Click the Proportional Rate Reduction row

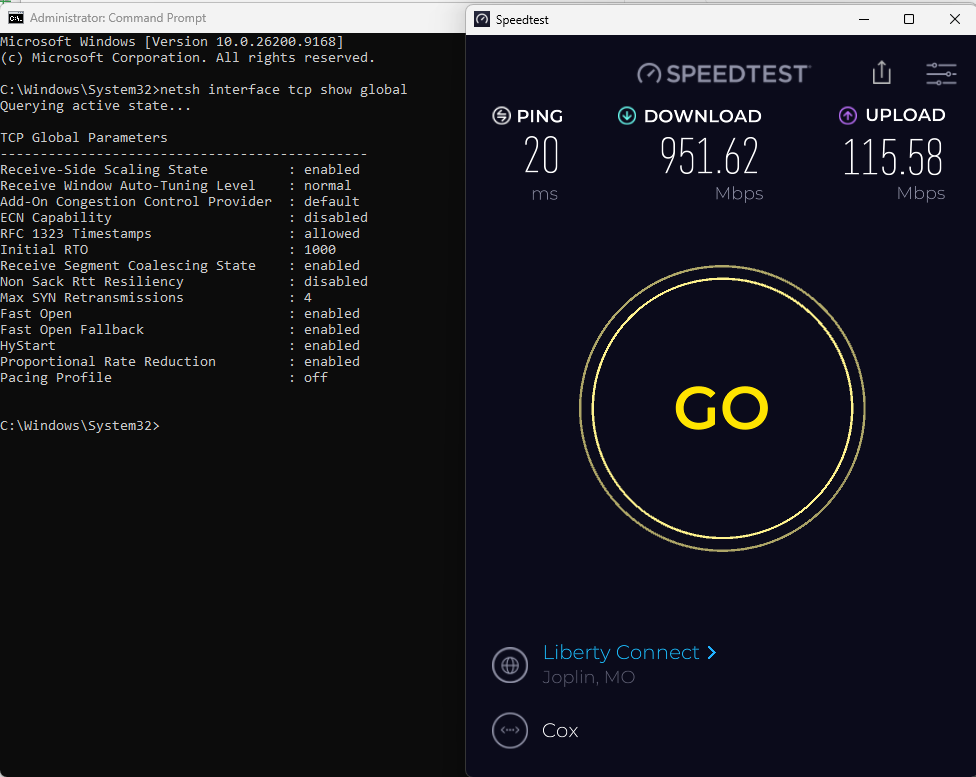[180, 362]
